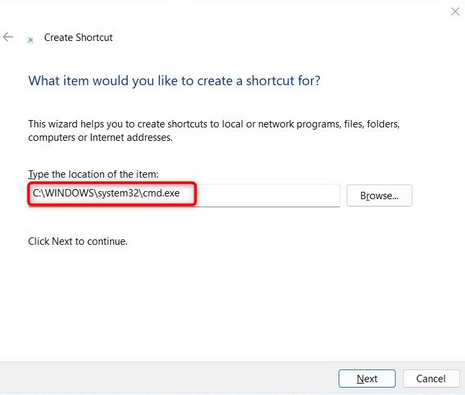
Task: Click the item location text field
Action: point(184,194)
